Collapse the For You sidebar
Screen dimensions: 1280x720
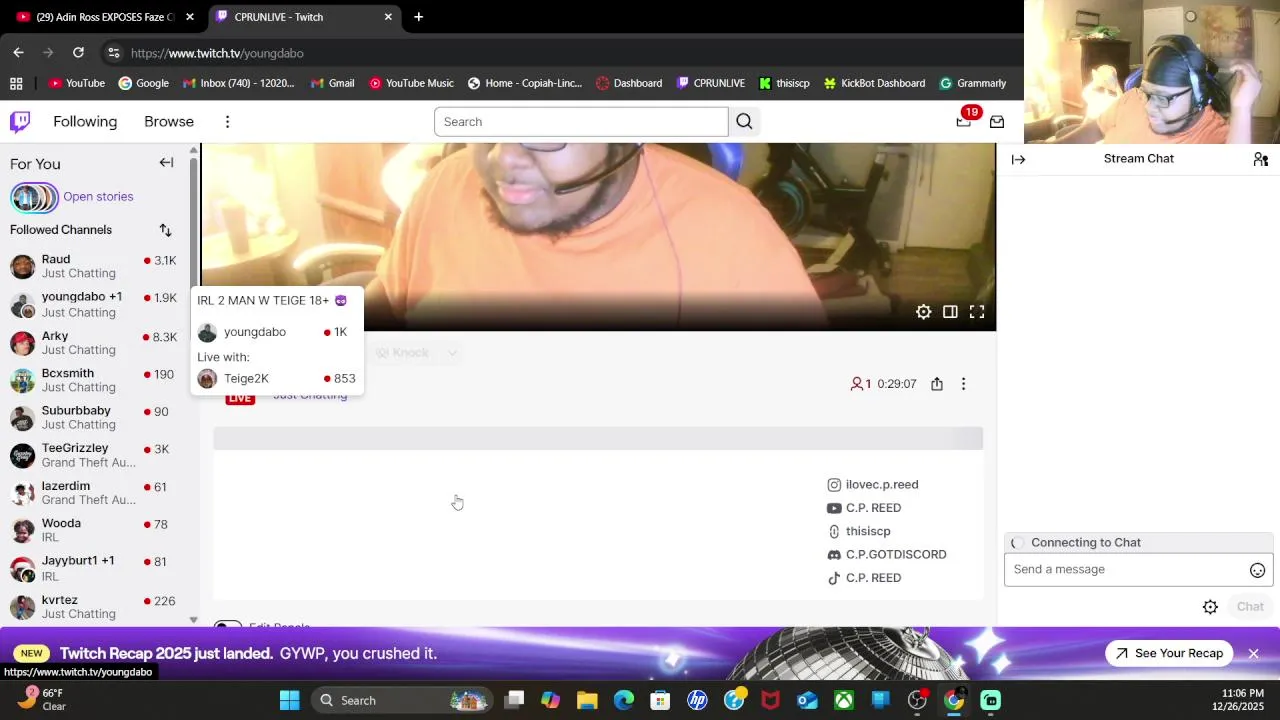tap(166, 163)
